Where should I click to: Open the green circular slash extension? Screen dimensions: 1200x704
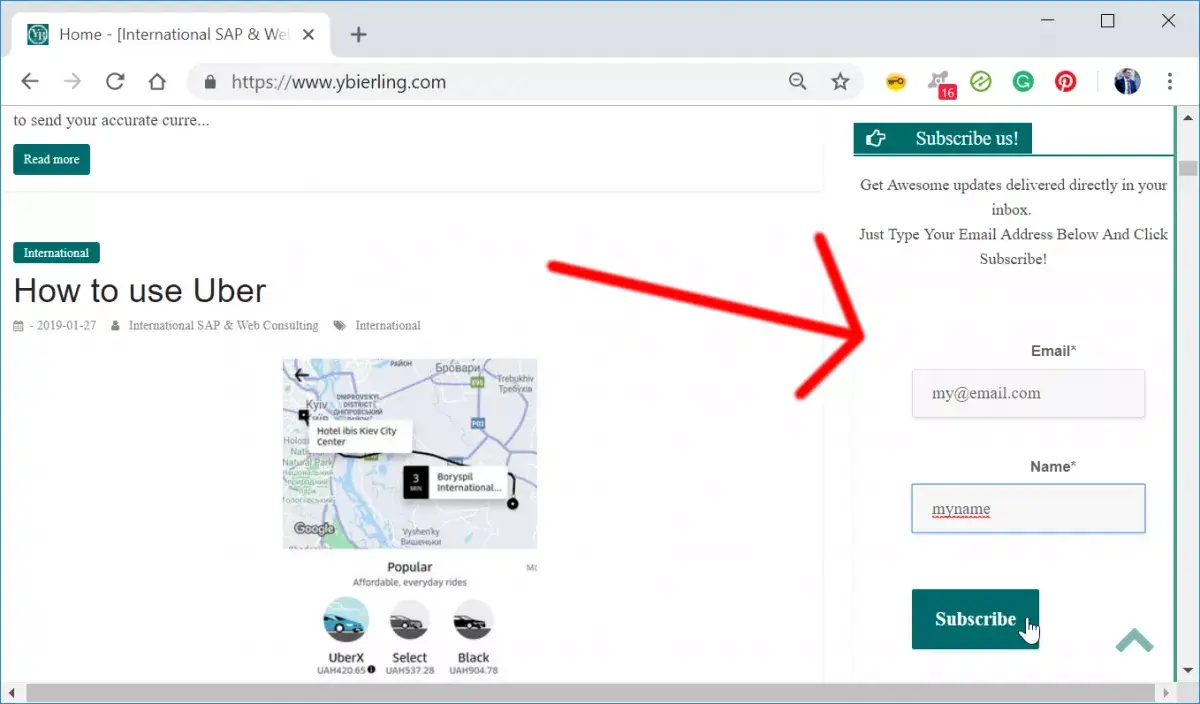click(981, 82)
